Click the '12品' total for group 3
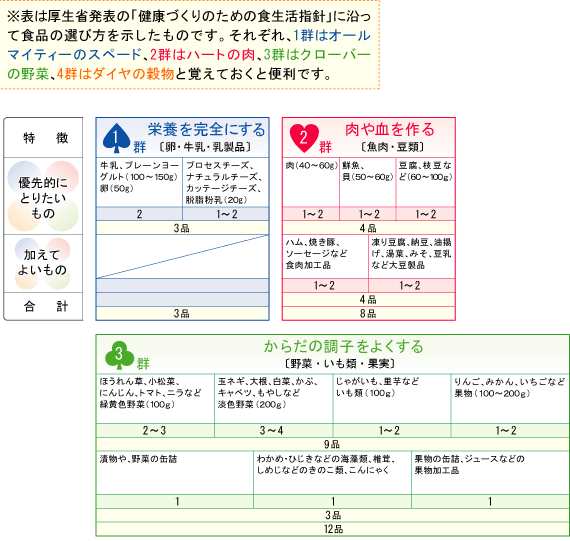This screenshot has width=570, height=541. click(333, 529)
